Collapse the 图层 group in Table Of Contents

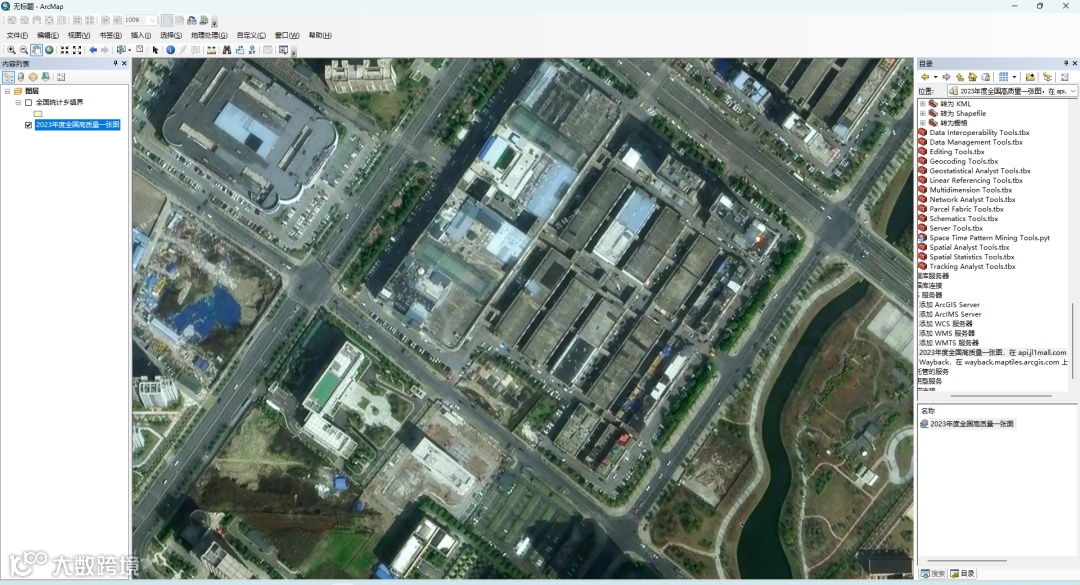[x=8, y=91]
